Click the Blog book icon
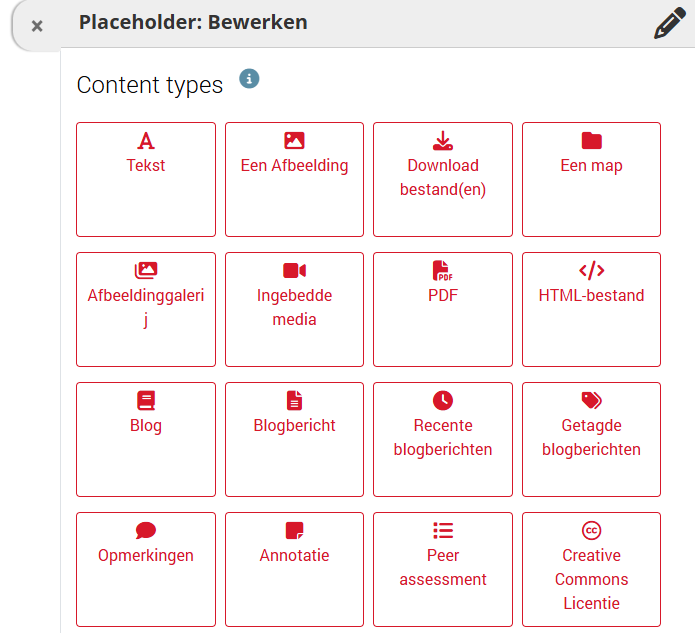 coord(146,400)
